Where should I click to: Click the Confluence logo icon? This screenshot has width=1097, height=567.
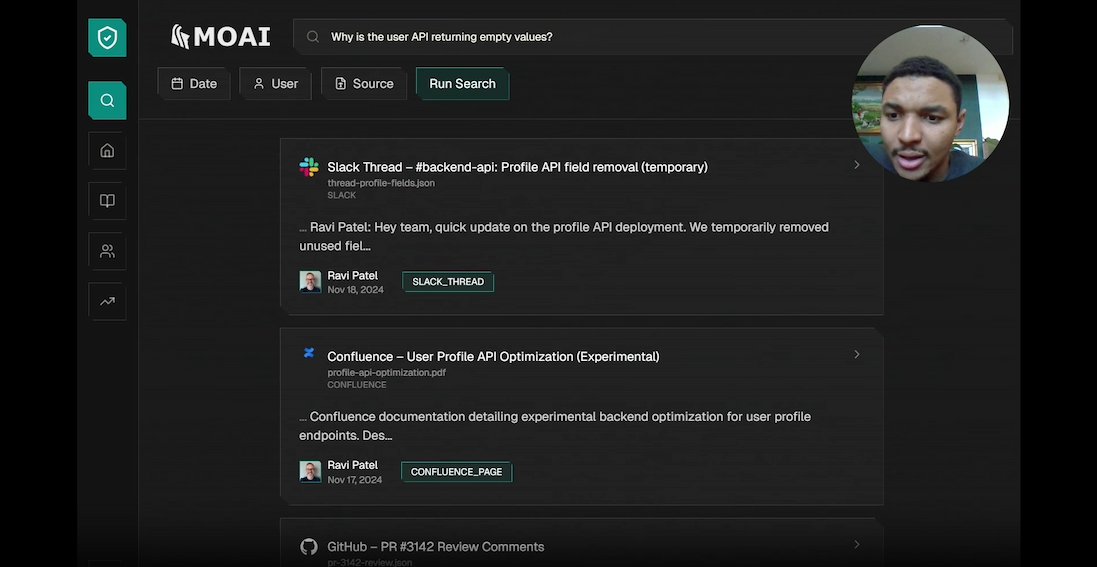pos(309,353)
